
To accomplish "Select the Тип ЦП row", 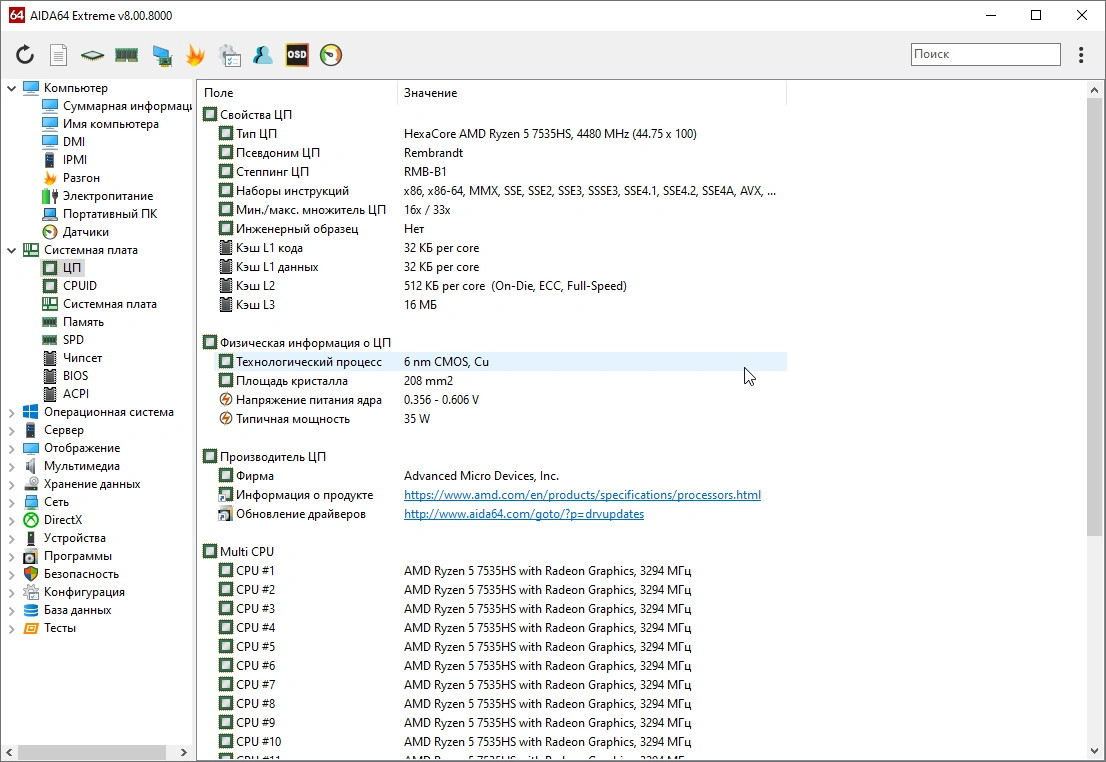I will coord(501,134).
